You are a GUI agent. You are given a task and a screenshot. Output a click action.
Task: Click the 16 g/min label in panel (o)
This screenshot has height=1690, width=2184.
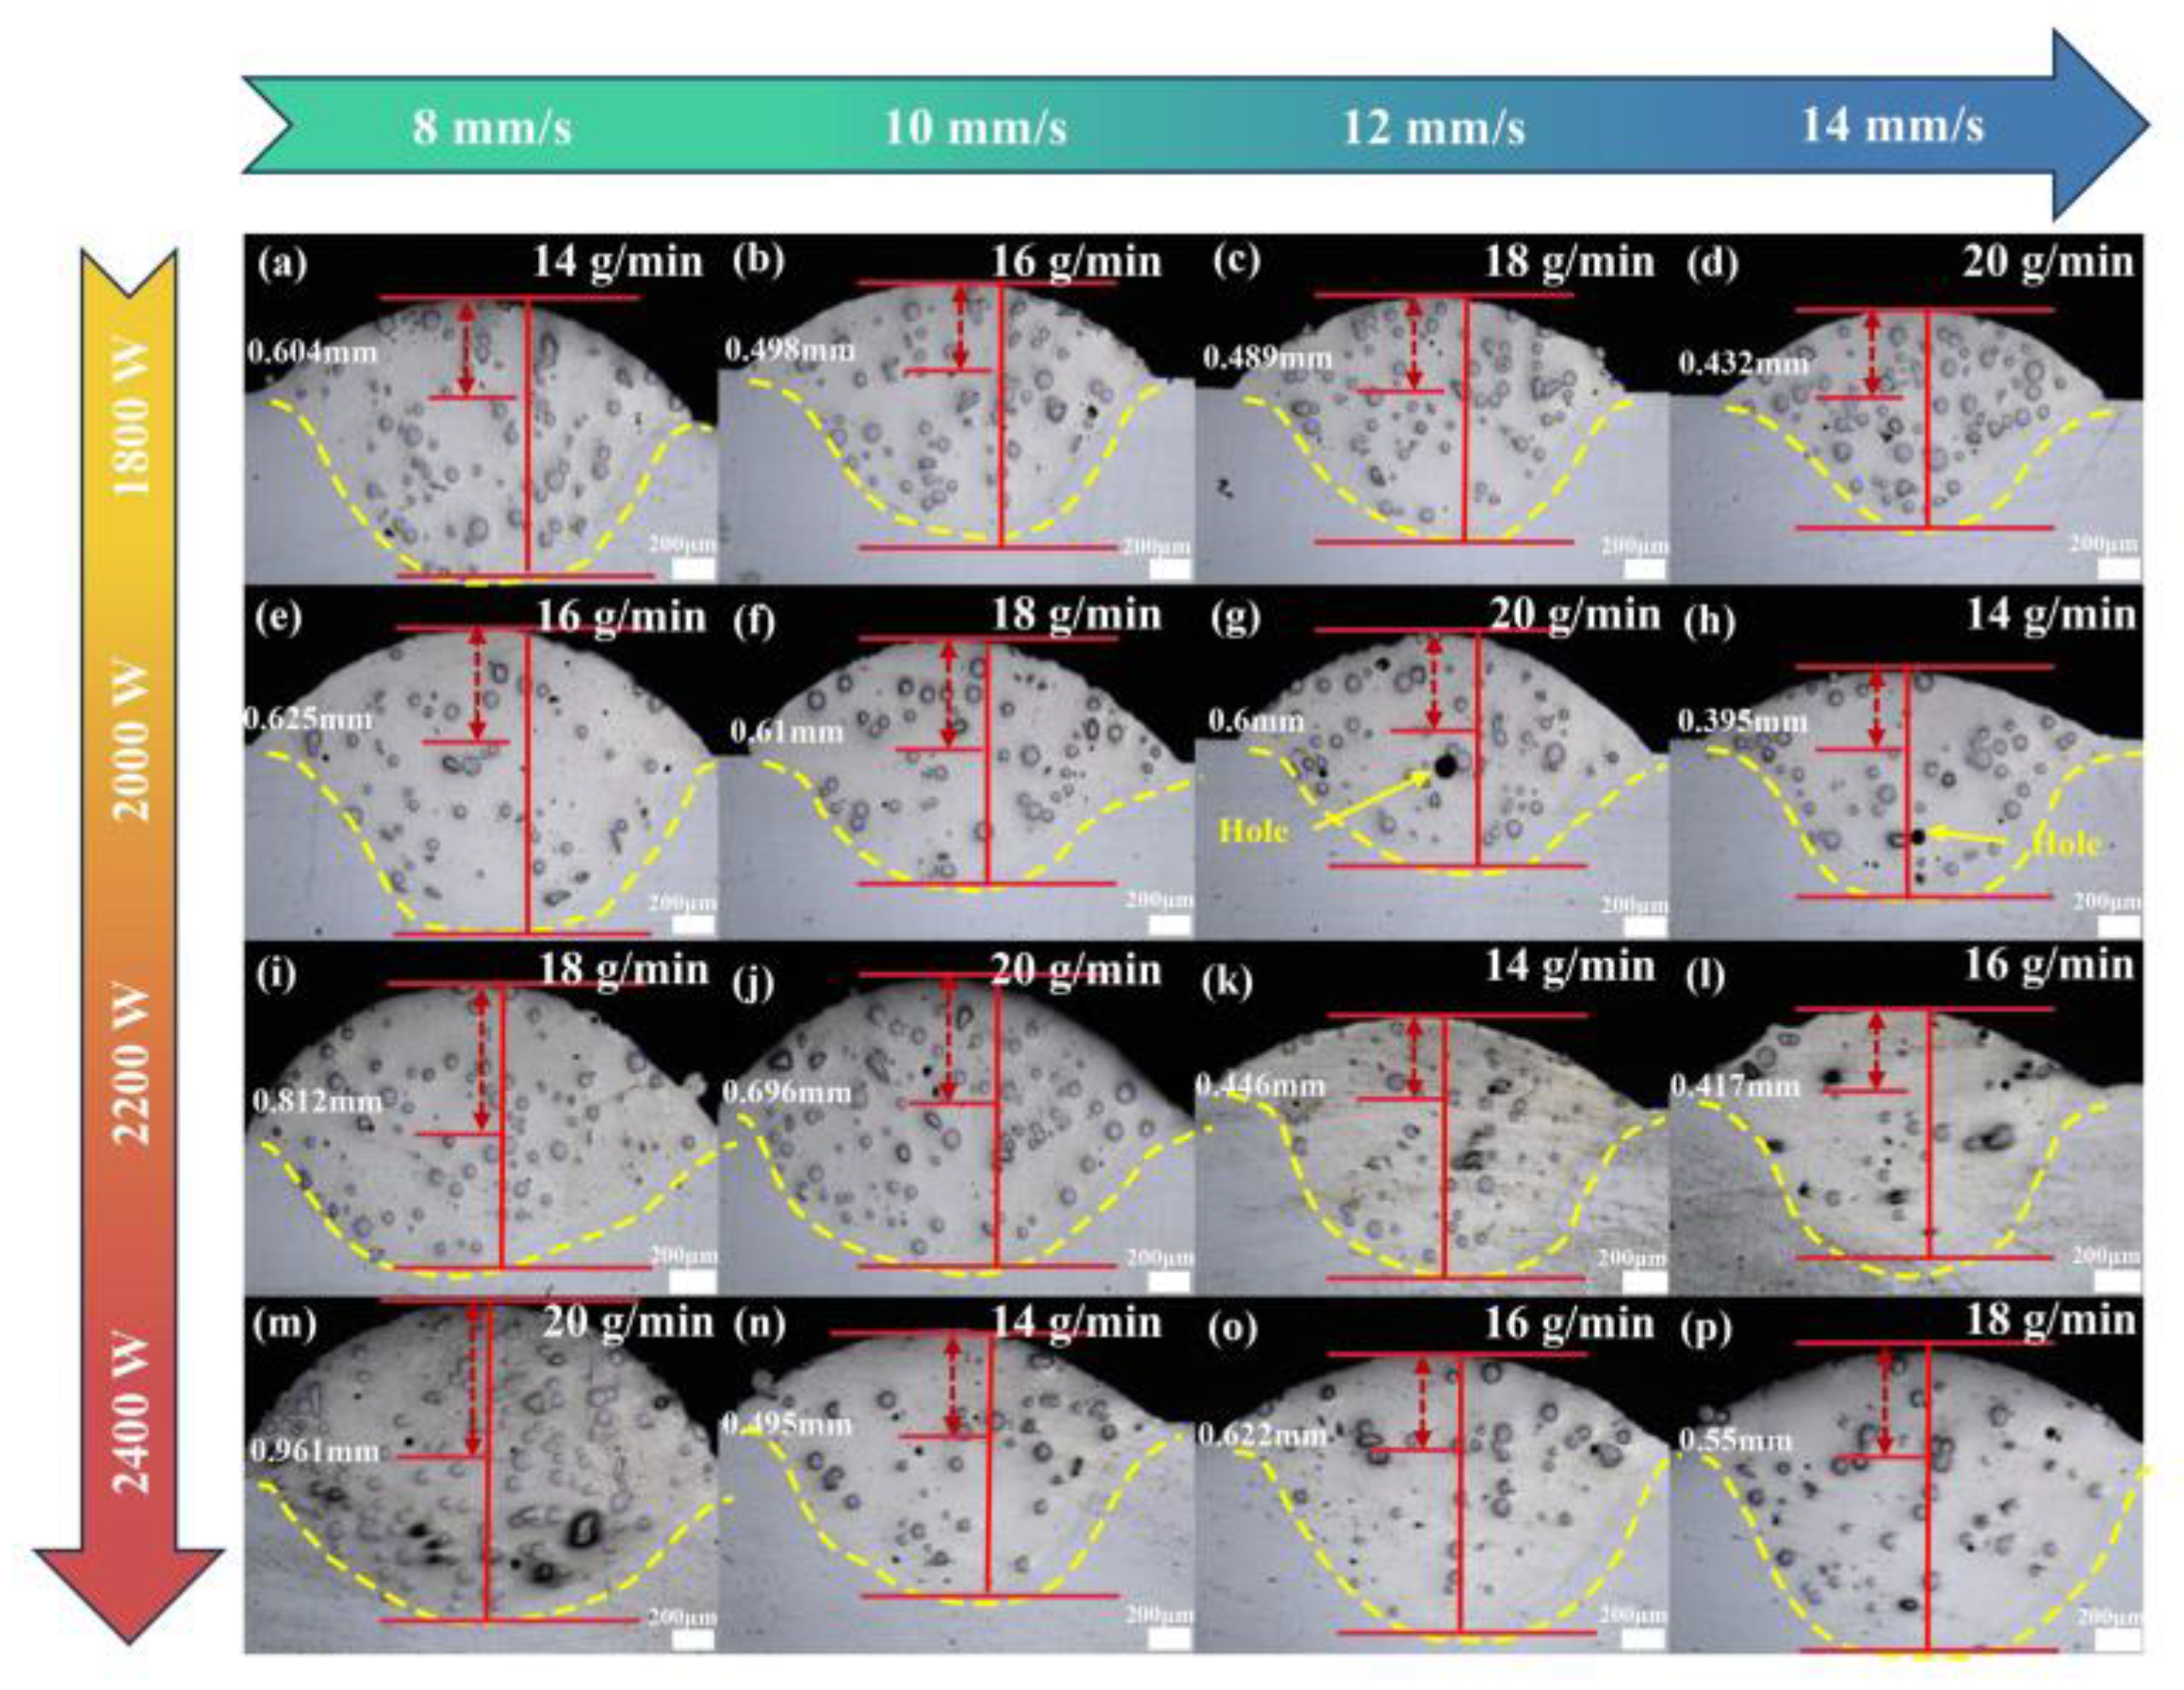[1568, 1322]
